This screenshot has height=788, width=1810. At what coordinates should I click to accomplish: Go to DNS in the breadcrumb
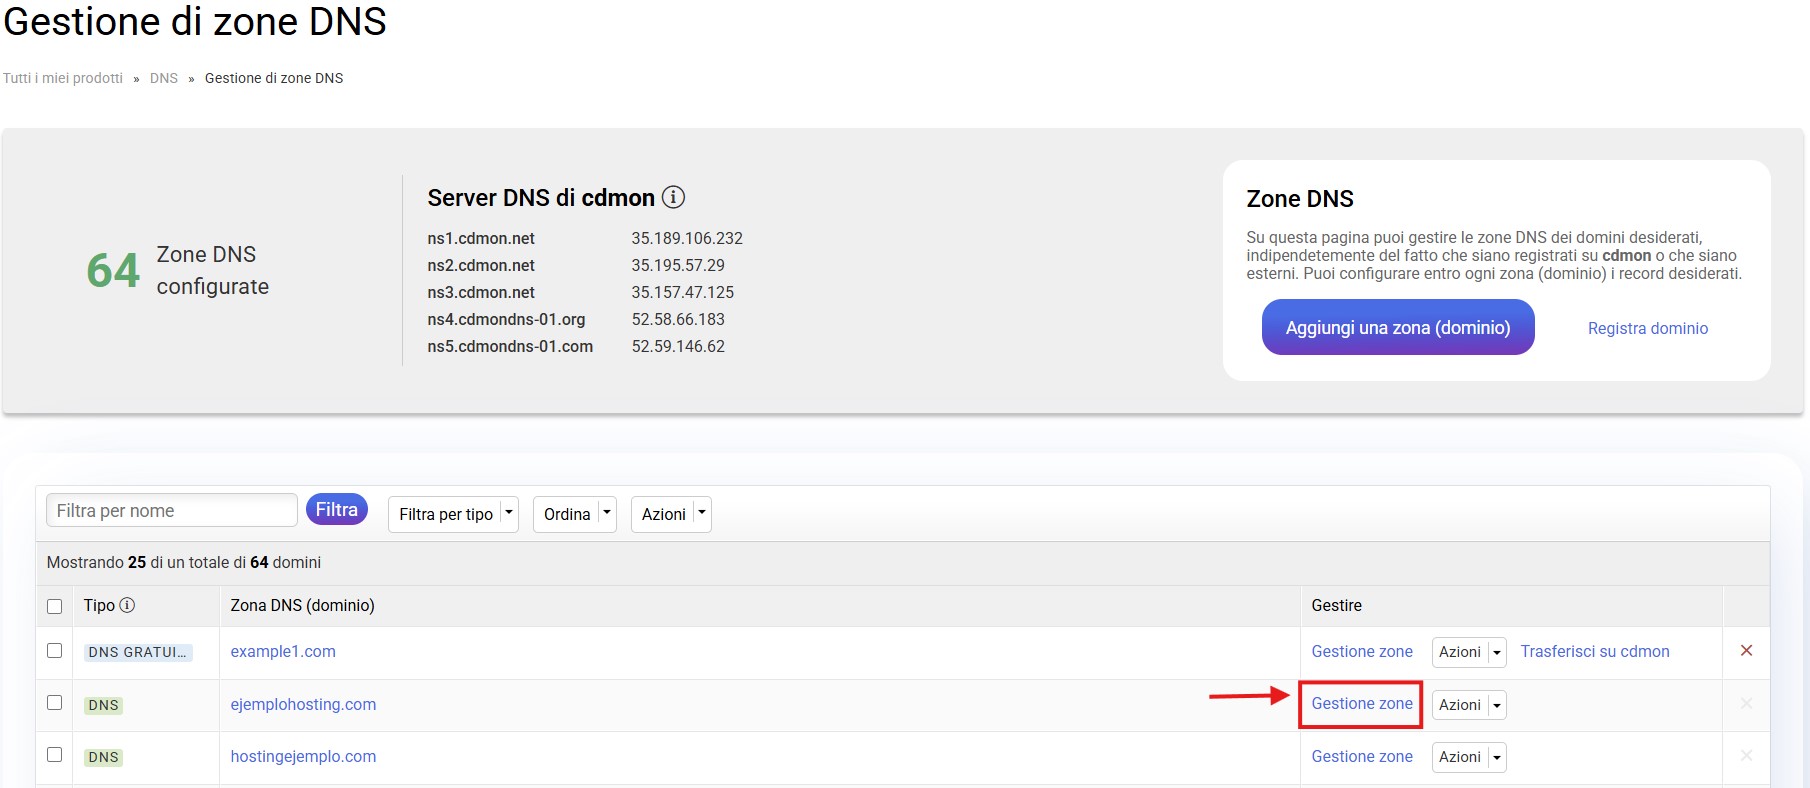coord(163,78)
